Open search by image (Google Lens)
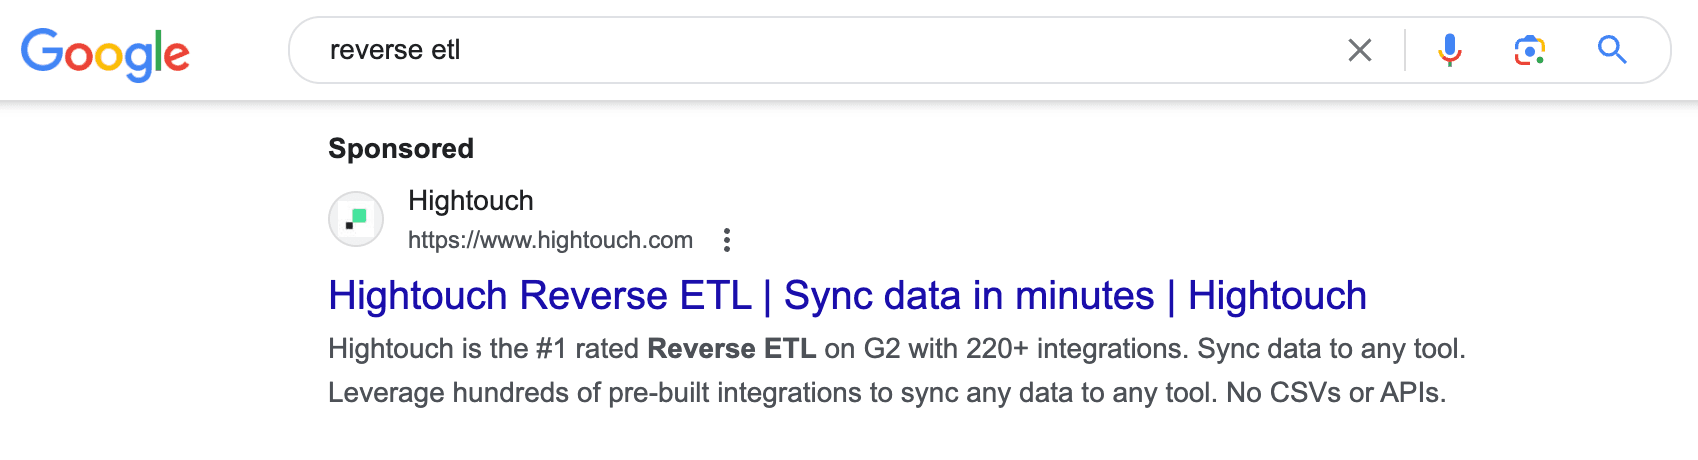Screen dimensions: 1698x460 click(1529, 50)
